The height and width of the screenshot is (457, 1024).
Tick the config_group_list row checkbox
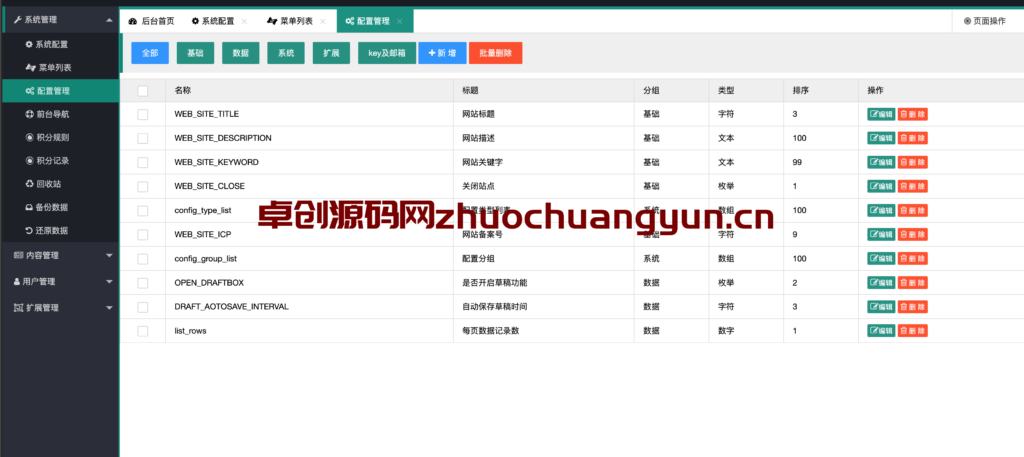[142, 259]
